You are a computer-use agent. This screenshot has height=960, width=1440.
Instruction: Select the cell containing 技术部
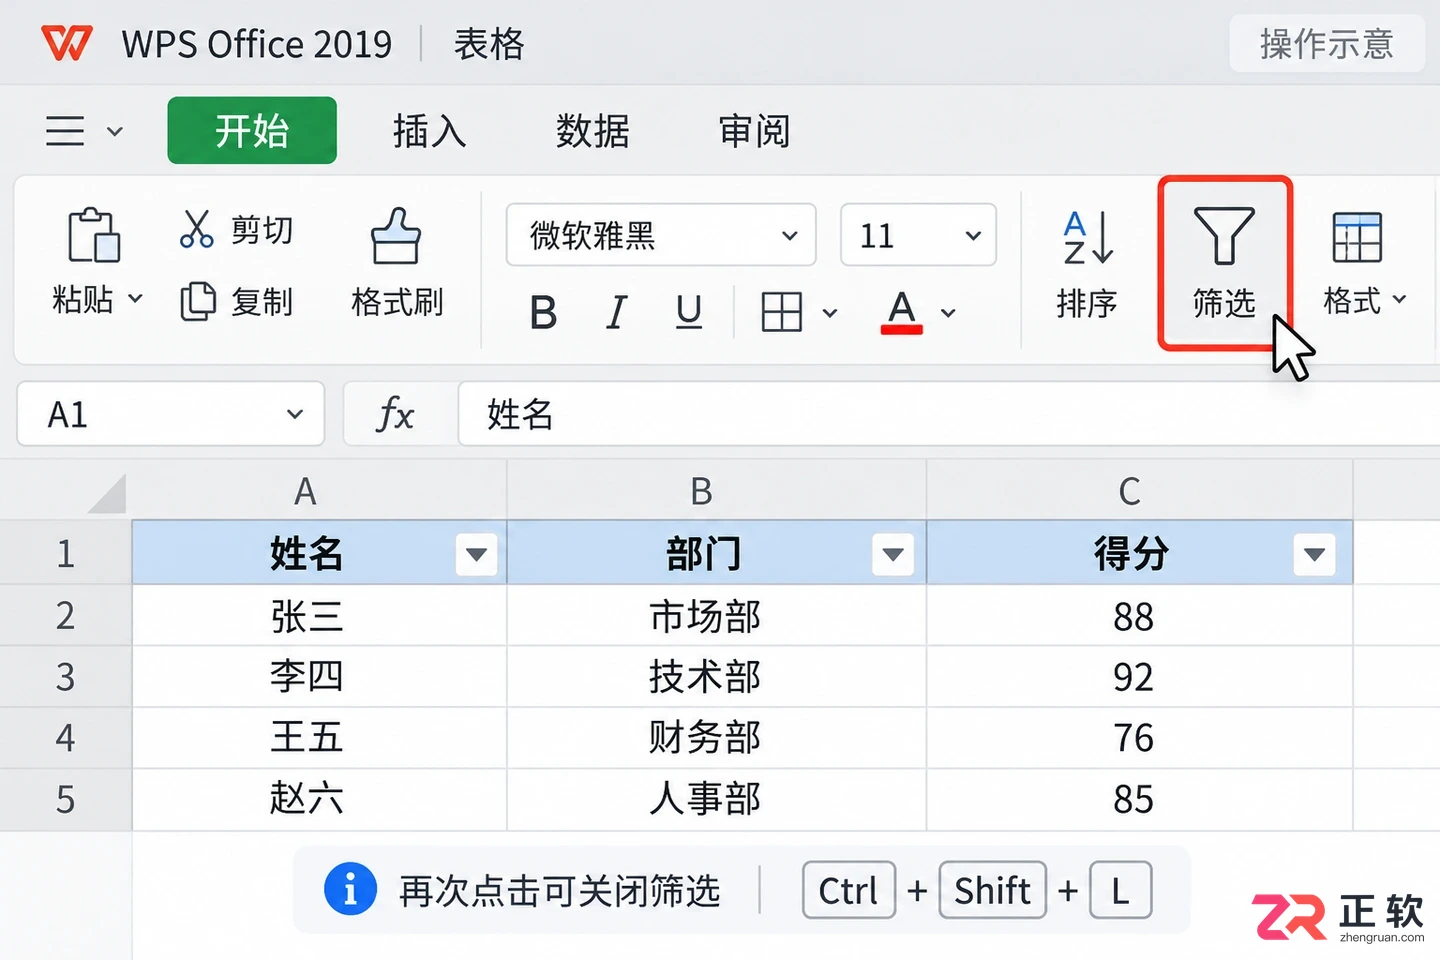[x=717, y=677]
